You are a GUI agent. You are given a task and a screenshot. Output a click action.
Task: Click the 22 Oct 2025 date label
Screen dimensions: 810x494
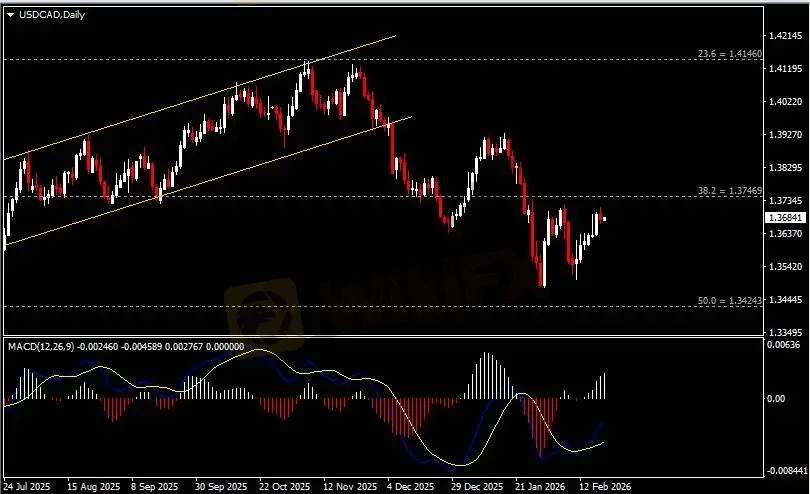[x=284, y=486]
